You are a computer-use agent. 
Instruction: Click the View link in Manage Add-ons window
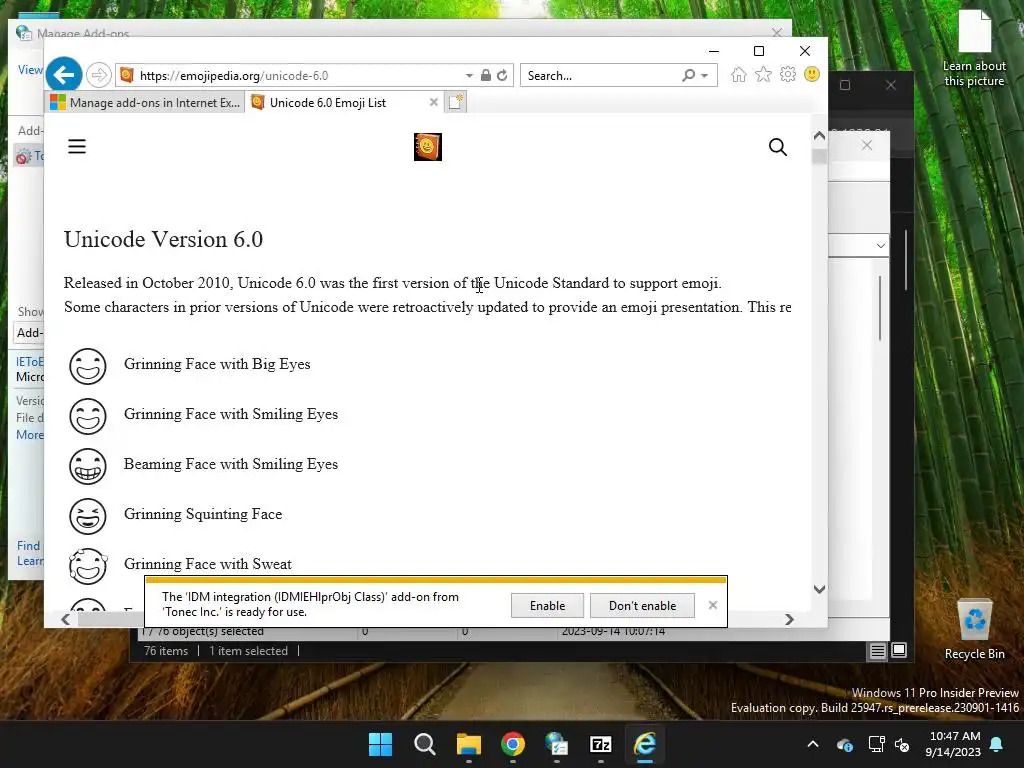[x=30, y=69]
